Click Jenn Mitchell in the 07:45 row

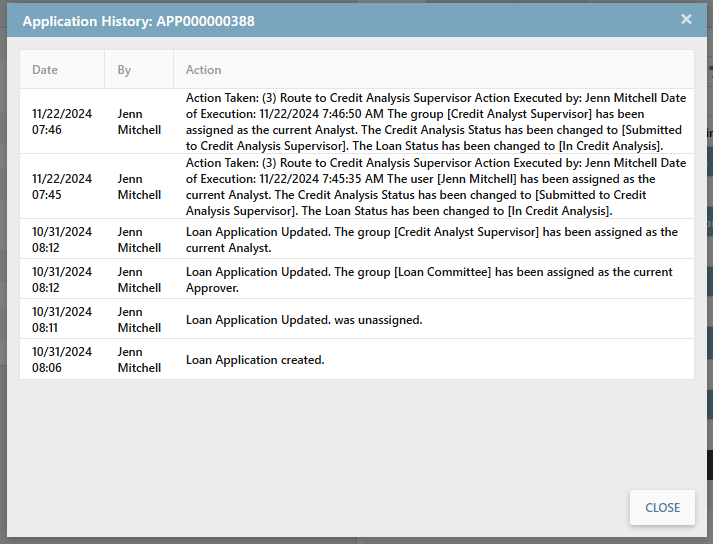click(139, 186)
